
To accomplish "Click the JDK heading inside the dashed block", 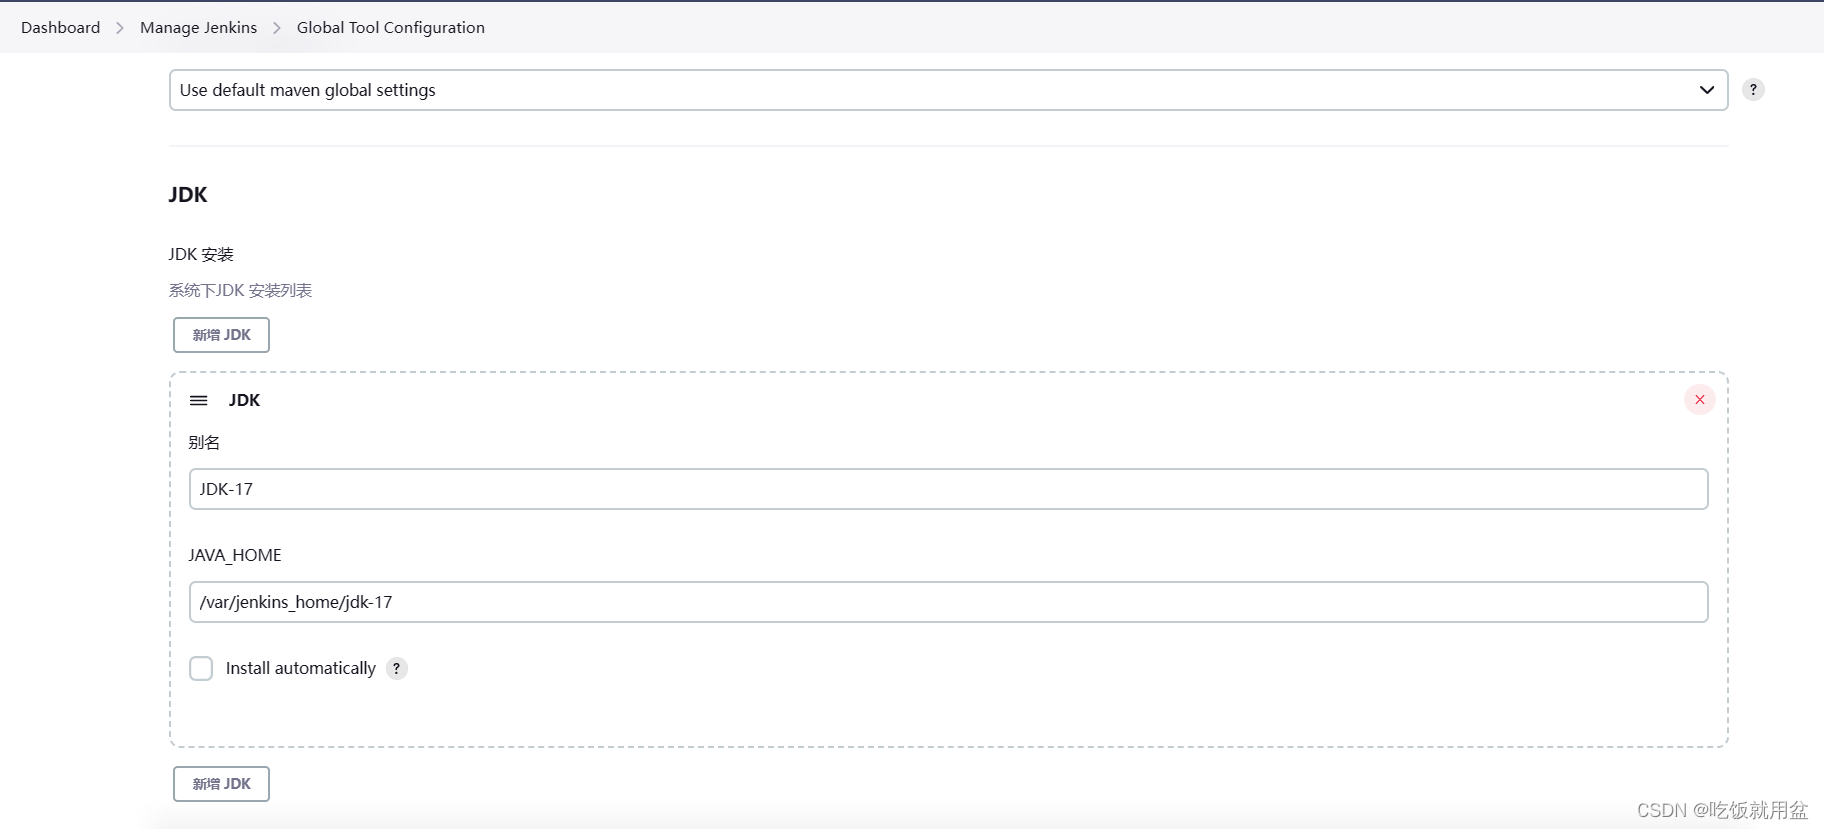I will [x=243, y=399].
